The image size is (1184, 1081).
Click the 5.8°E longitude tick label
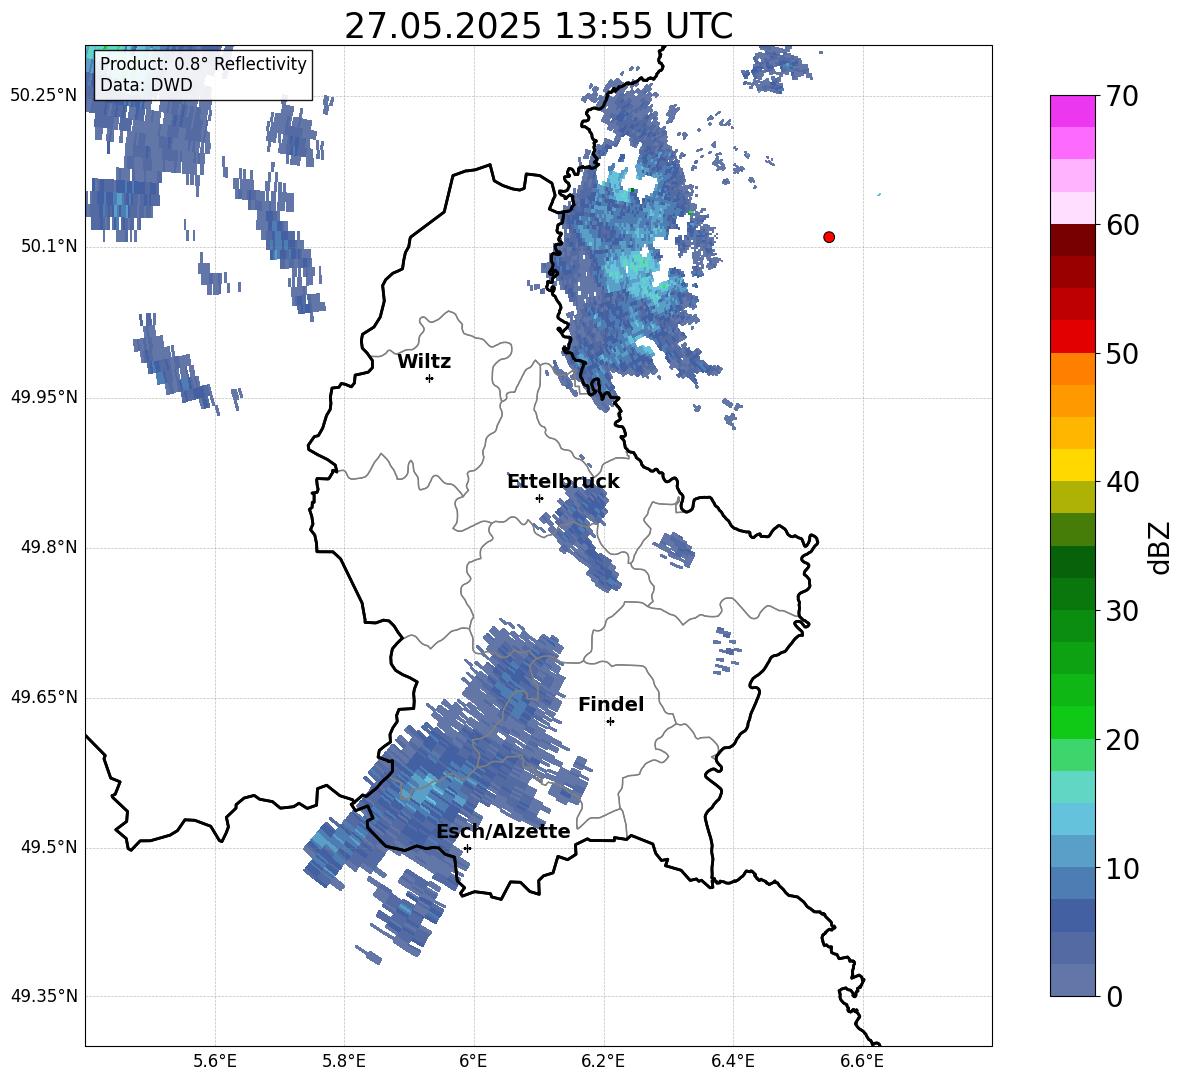pos(344,1061)
